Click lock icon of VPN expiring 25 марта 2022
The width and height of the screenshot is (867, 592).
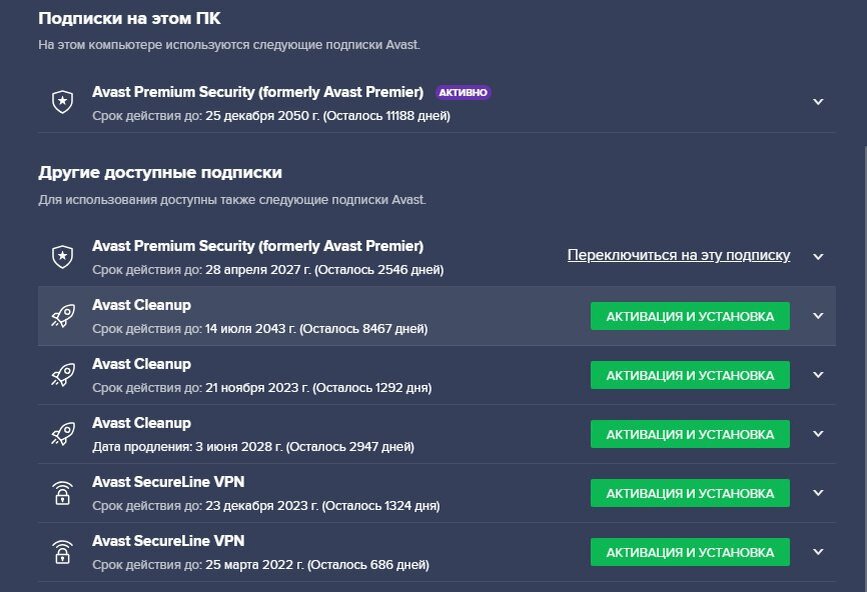pos(62,552)
